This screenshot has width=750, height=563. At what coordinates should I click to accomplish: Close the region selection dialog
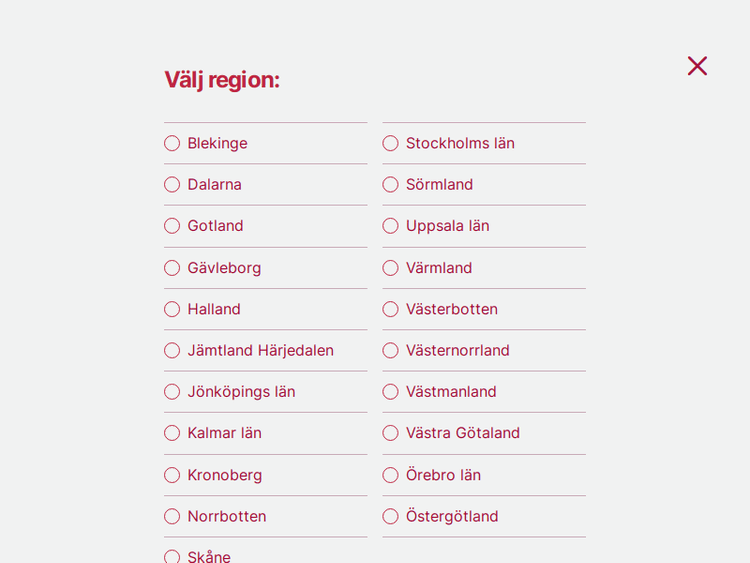(x=697, y=66)
